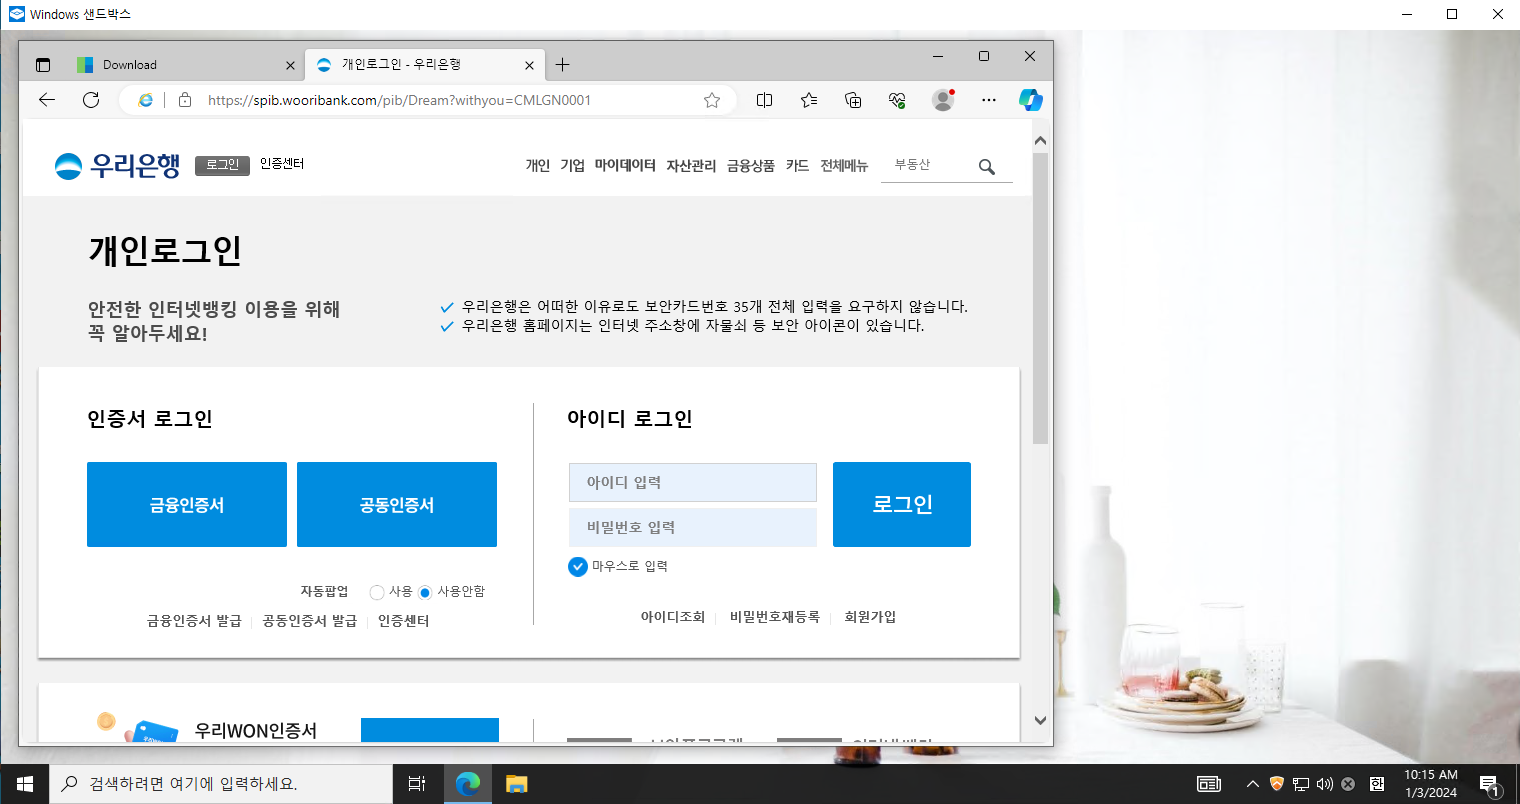The image size is (1520, 804).
Task: Click the blue 로그인 button
Action: pyautogui.click(x=902, y=504)
